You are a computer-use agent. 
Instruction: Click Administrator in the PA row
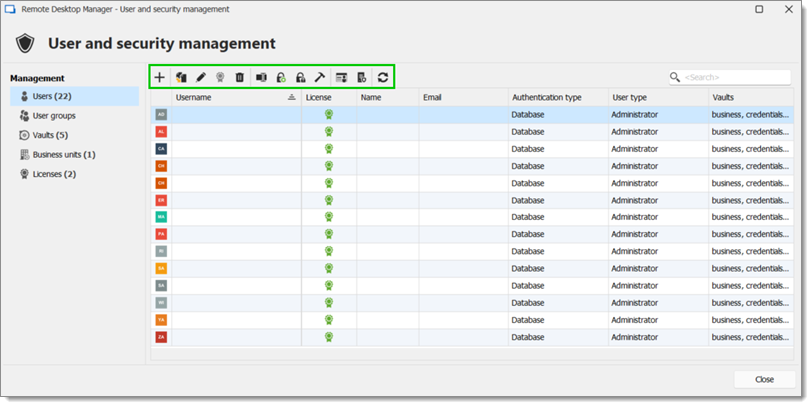634,234
